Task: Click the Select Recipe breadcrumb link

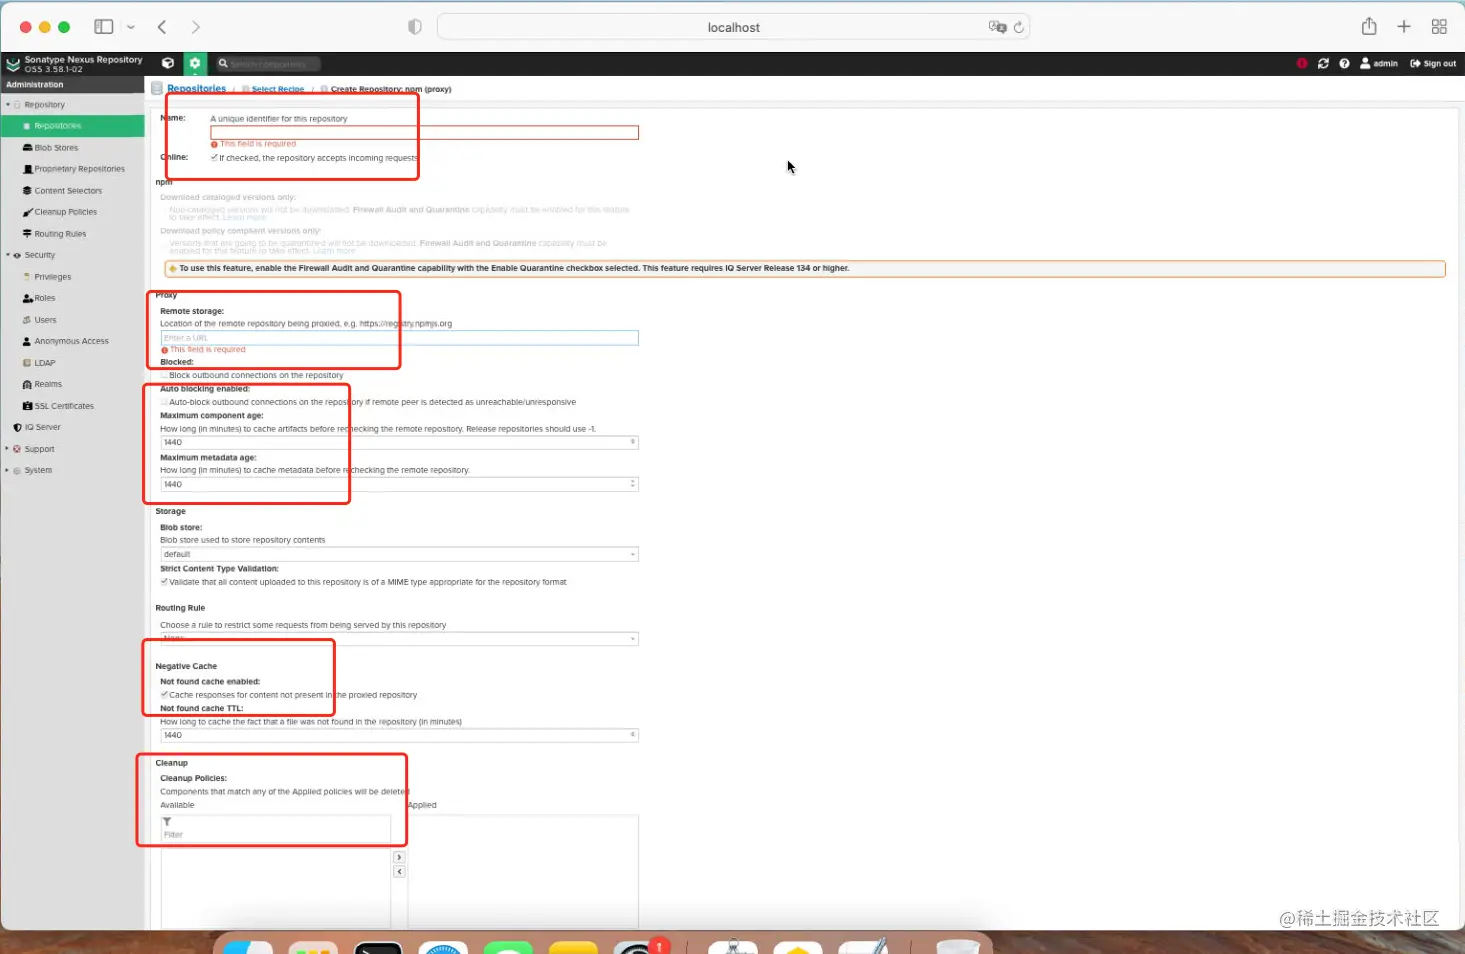Action: 278,89
